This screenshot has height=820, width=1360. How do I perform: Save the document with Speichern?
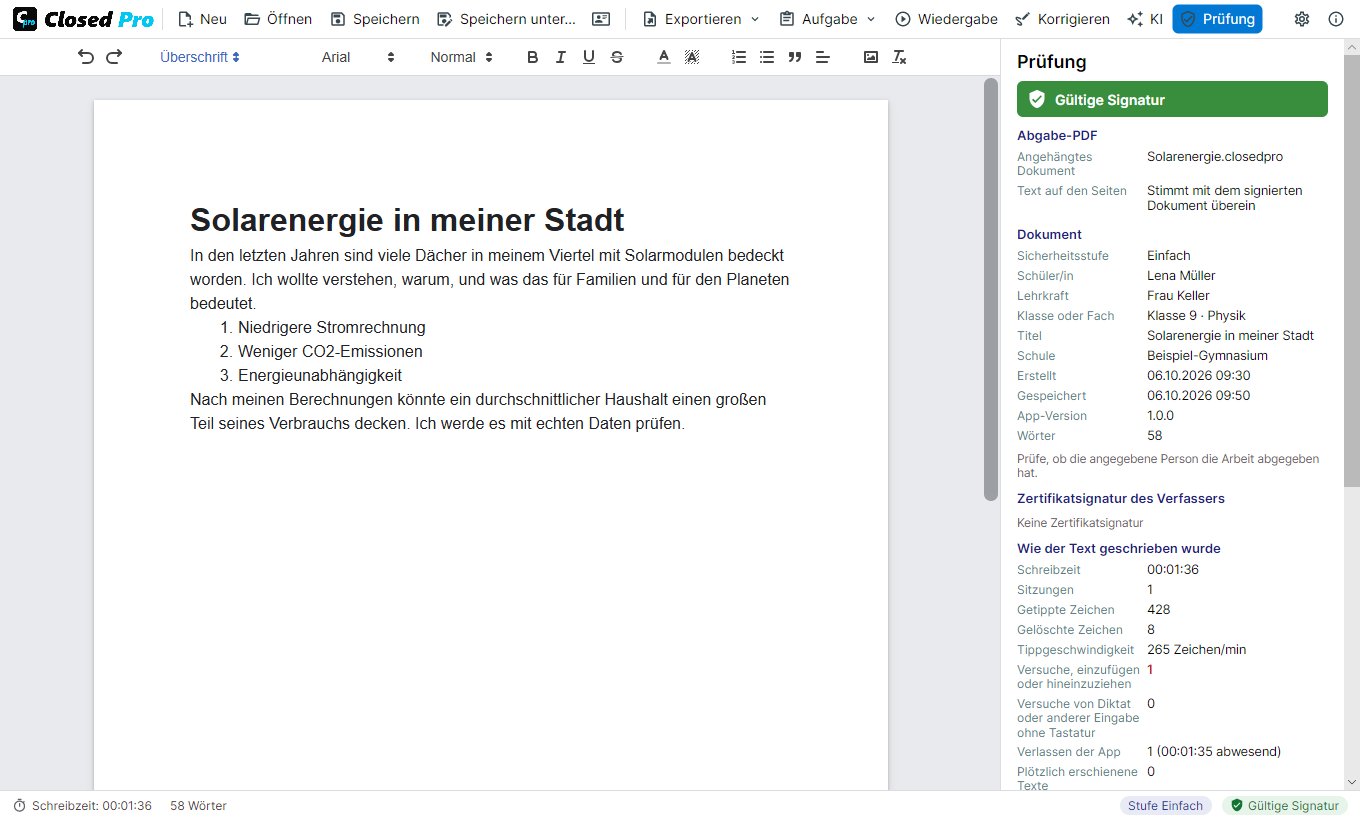tap(375, 19)
